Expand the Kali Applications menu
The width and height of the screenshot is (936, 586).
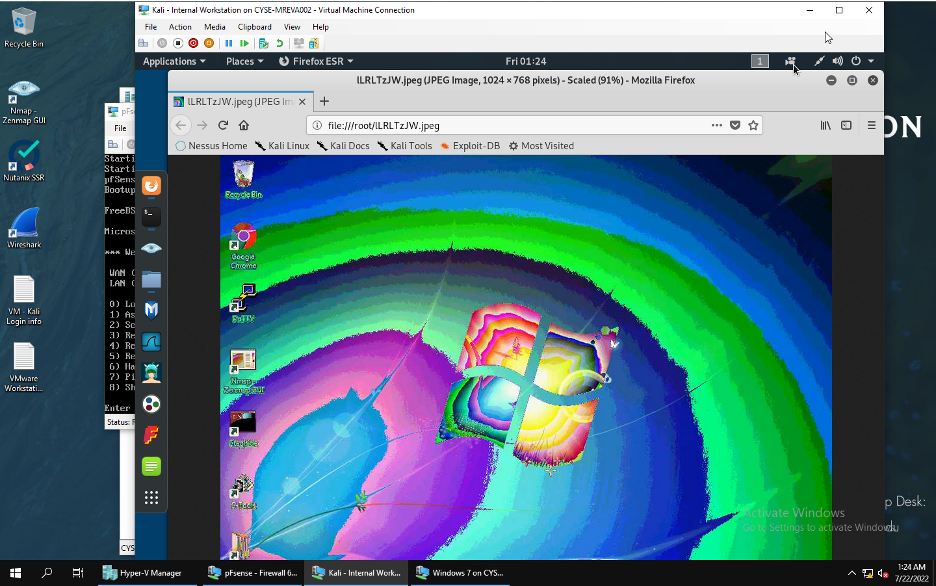(x=174, y=61)
